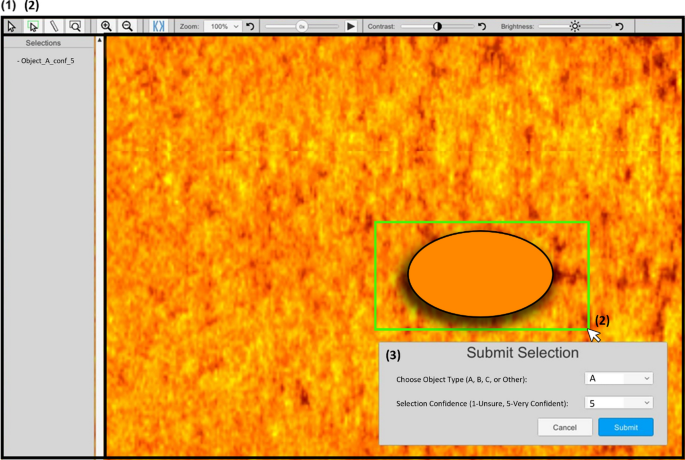
Task: Reset brightness with the undo arrow
Action: [619, 26]
